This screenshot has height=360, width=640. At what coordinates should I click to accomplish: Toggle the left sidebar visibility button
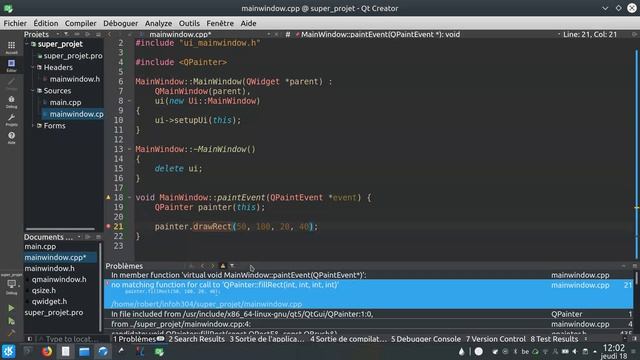tap(29, 339)
